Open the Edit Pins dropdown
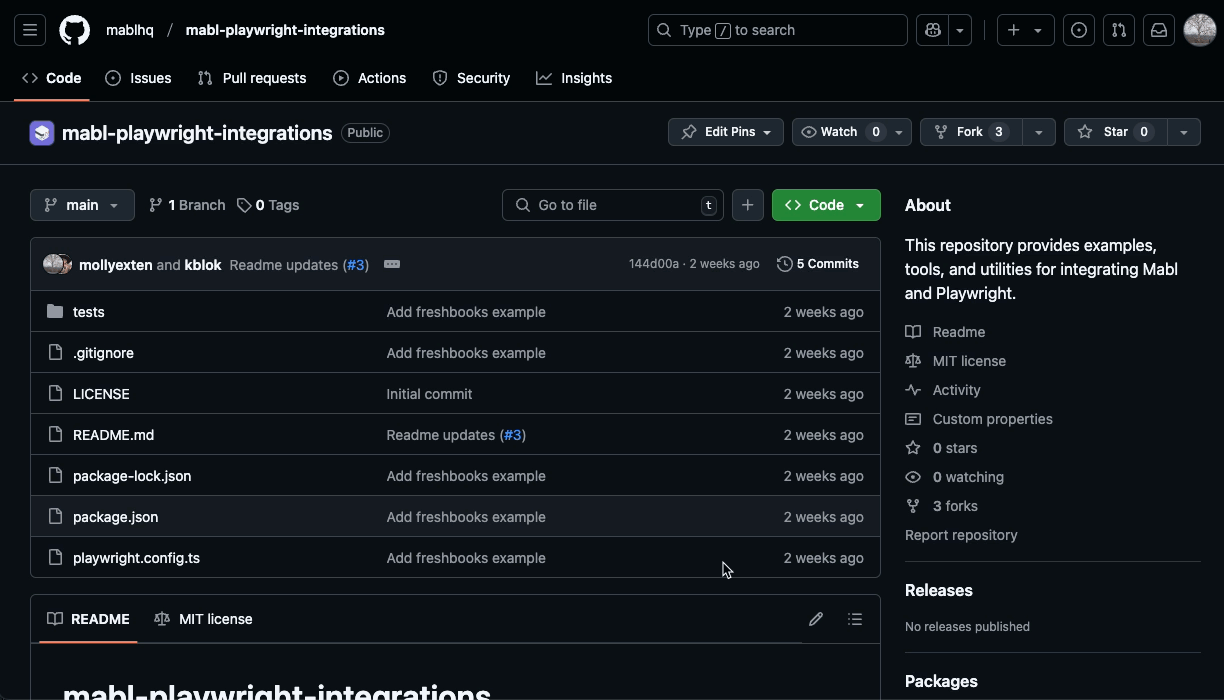 (x=726, y=132)
